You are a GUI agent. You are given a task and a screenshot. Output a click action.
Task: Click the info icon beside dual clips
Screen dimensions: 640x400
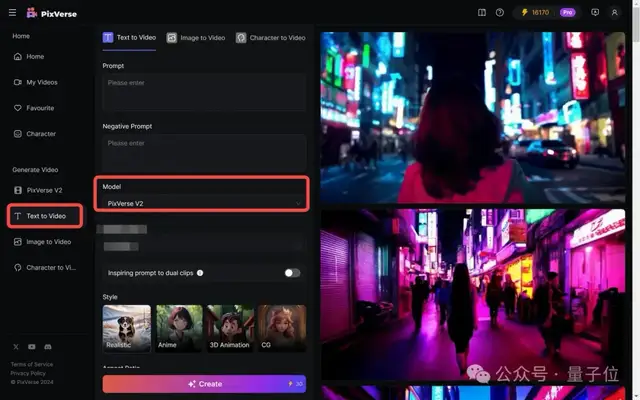(200, 273)
